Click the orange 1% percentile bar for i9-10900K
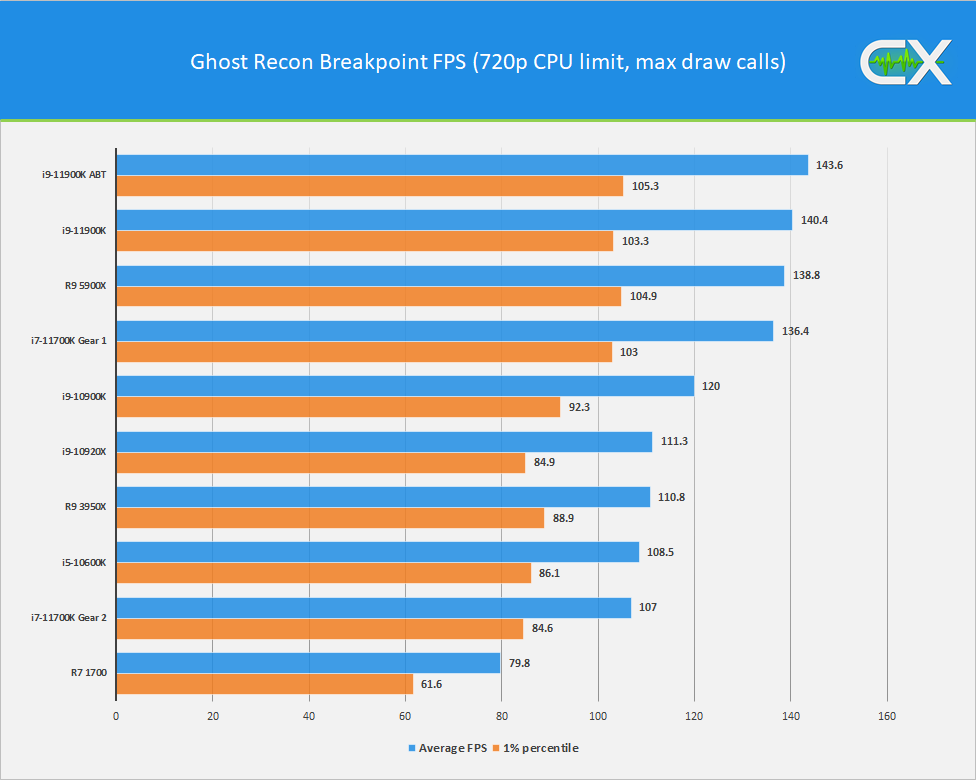This screenshot has width=976, height=780. [x=339, y=407]
